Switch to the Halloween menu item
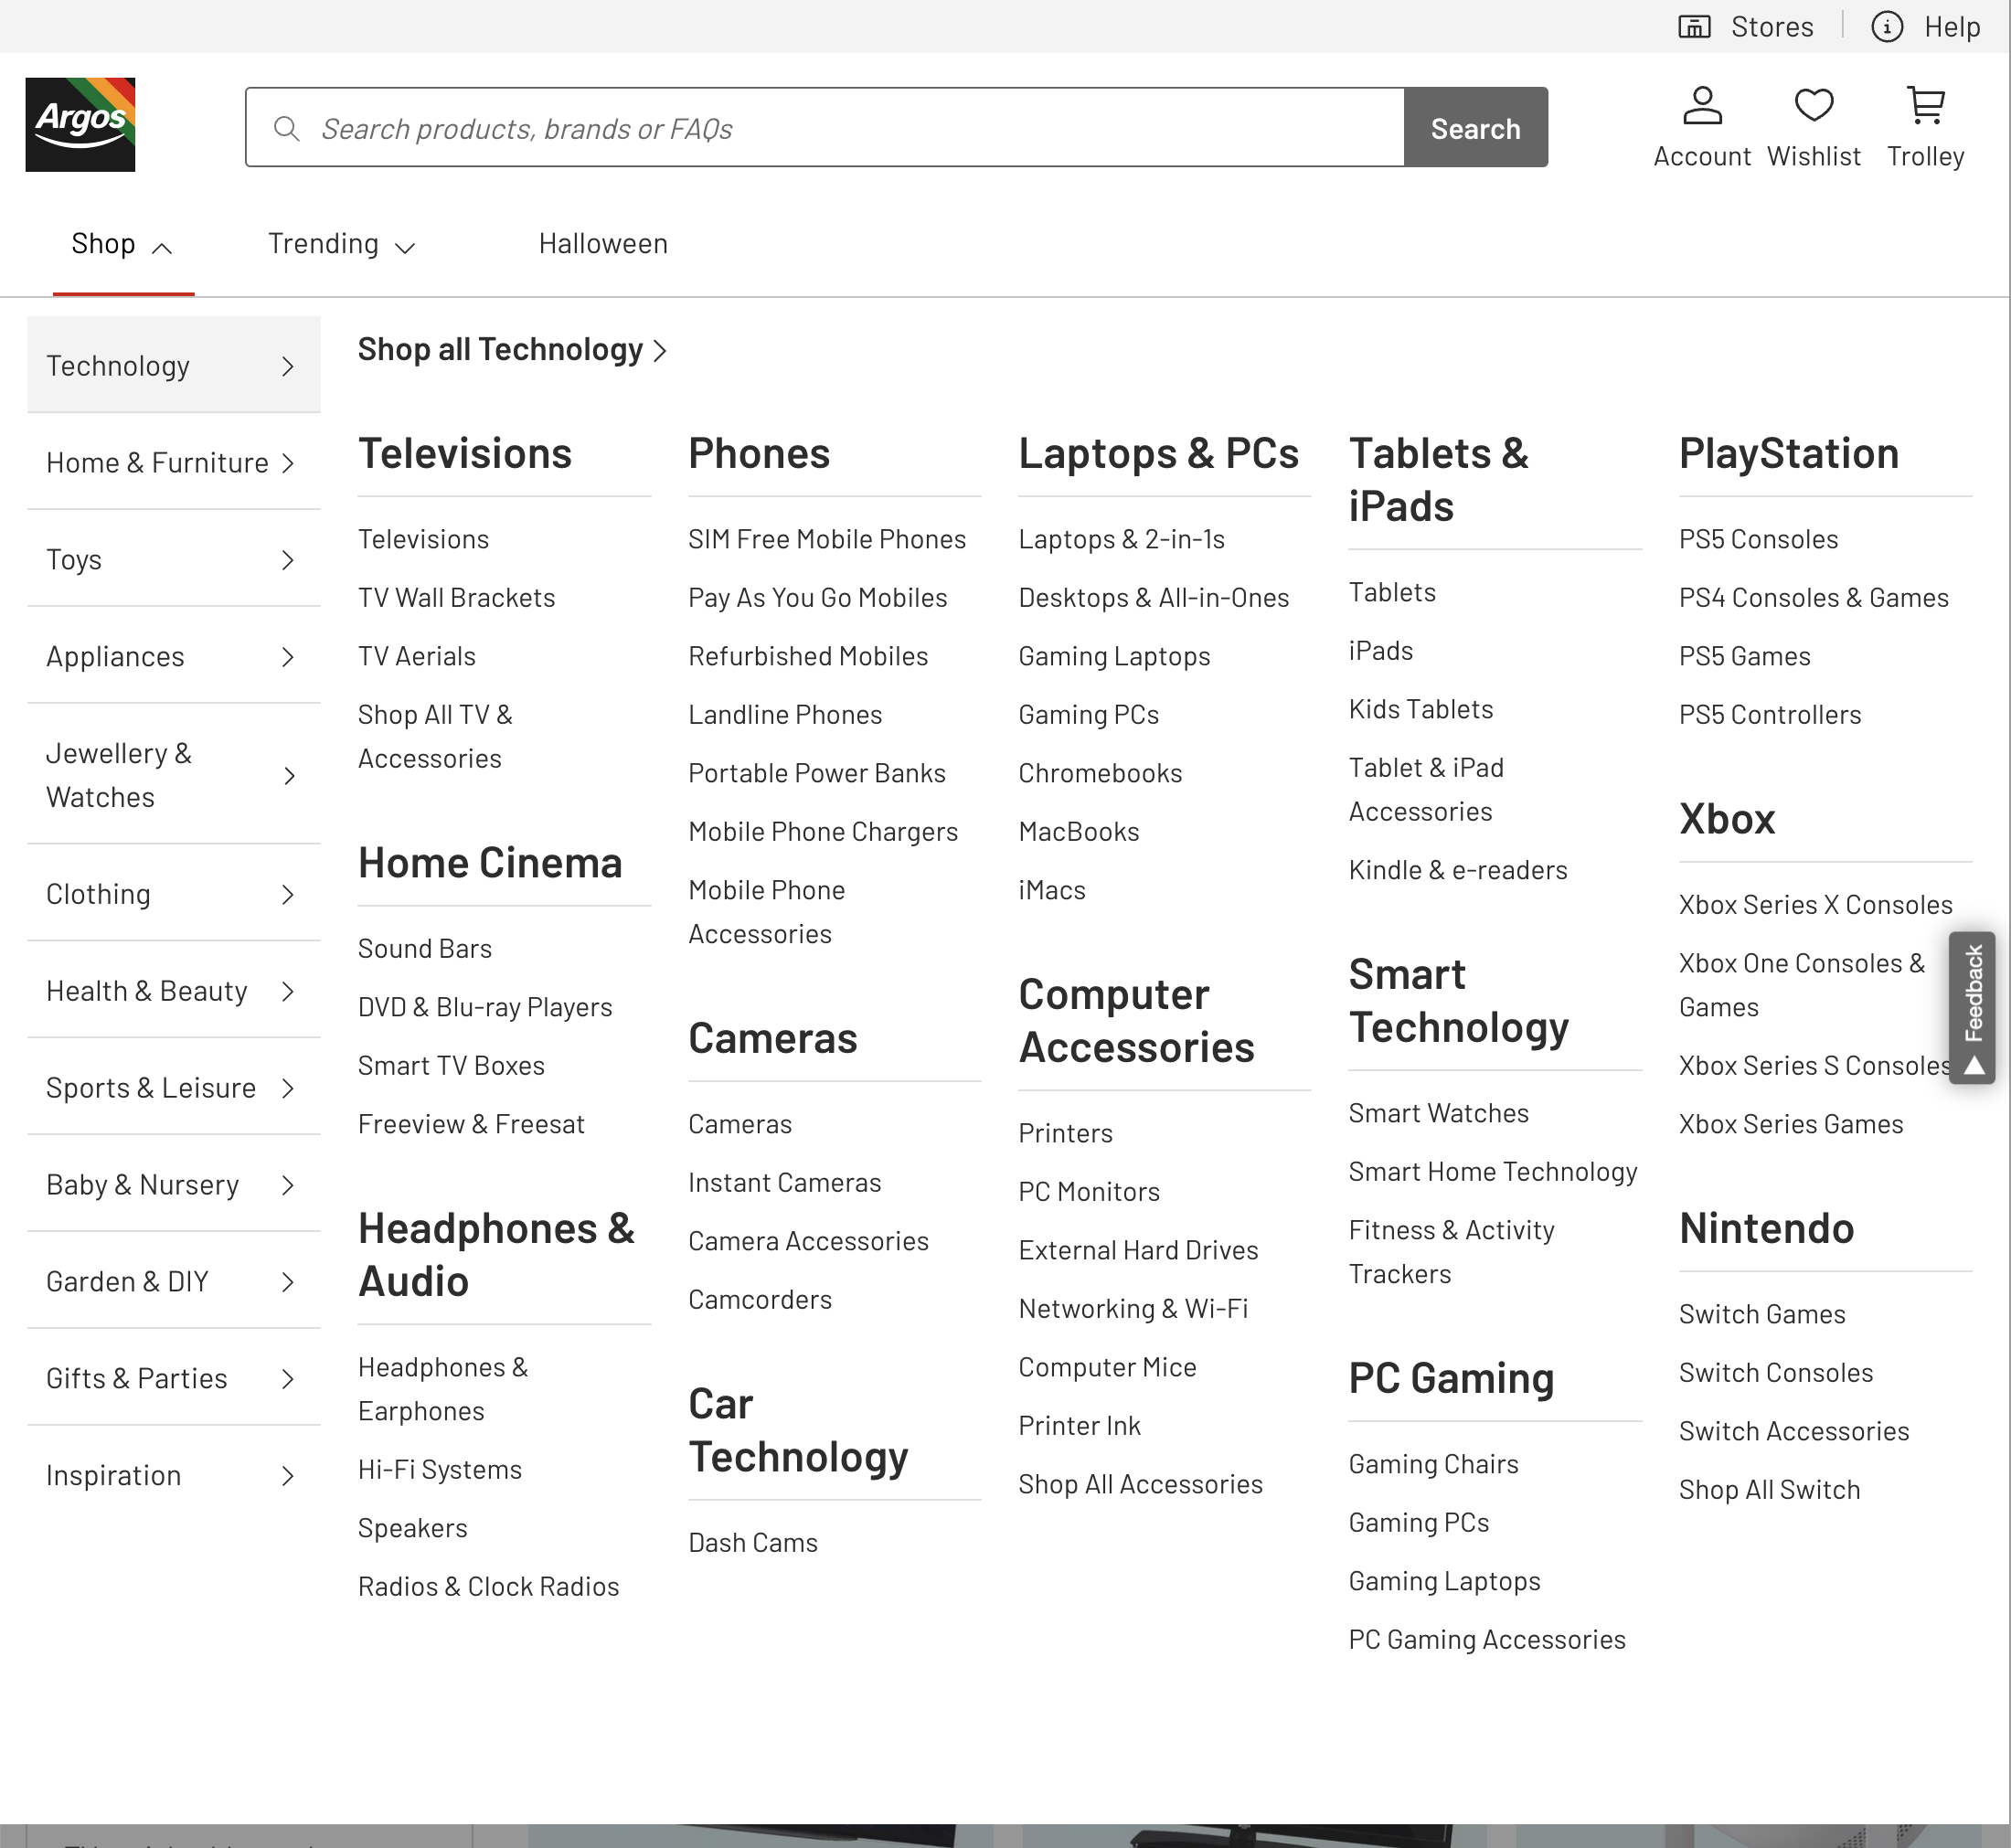This screenshot has height=1848, width=2011. click(602, 243)
